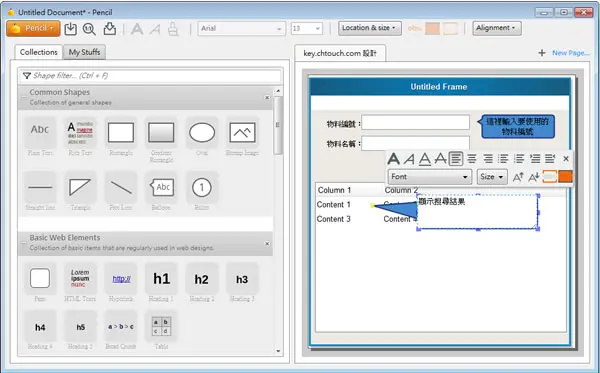This screenshot has width=600, height=373.
Task: Choose the Balloon shape
Action: click(x=161, y=187)
